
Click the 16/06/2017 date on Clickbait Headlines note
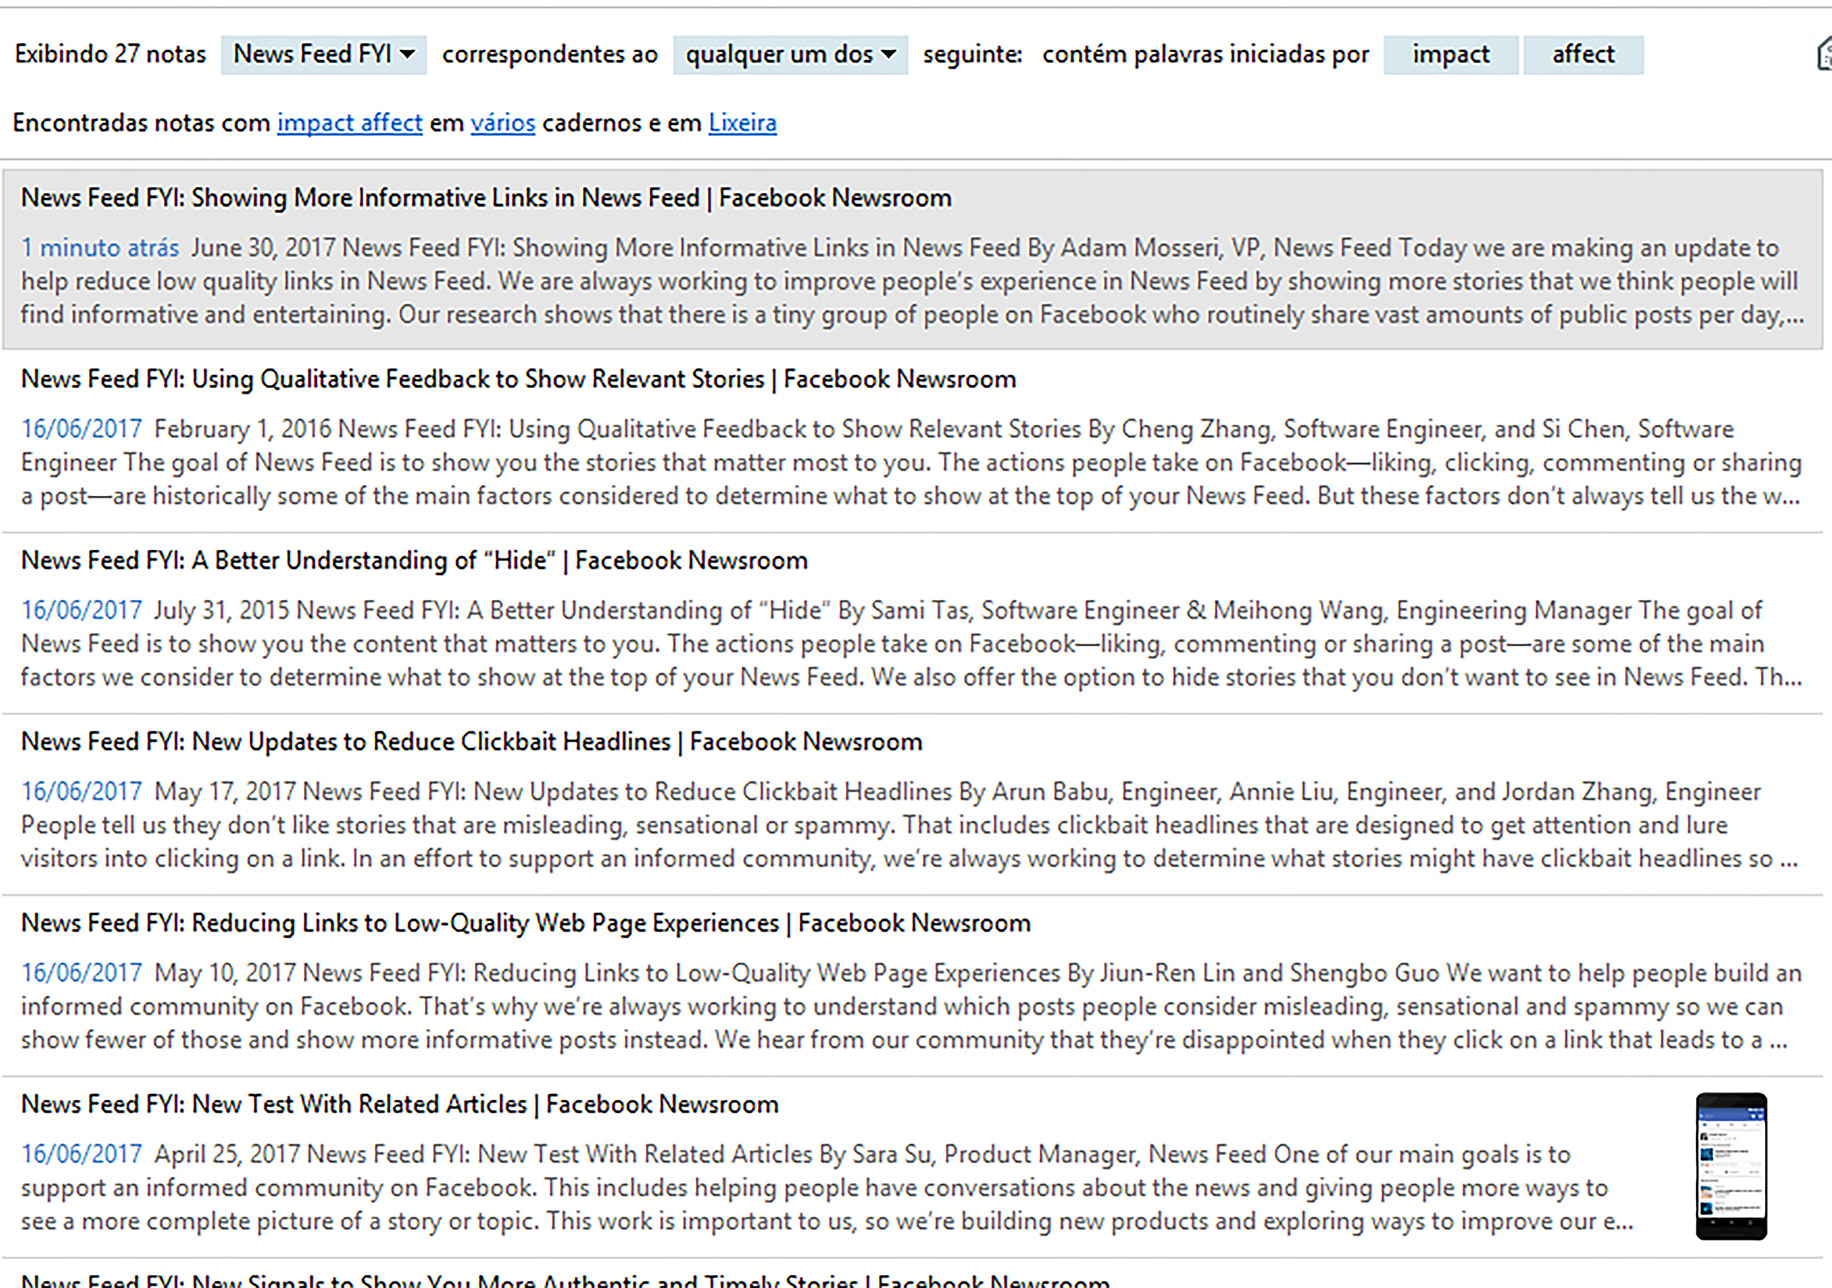pyautogui.click(x=81, y=792)
